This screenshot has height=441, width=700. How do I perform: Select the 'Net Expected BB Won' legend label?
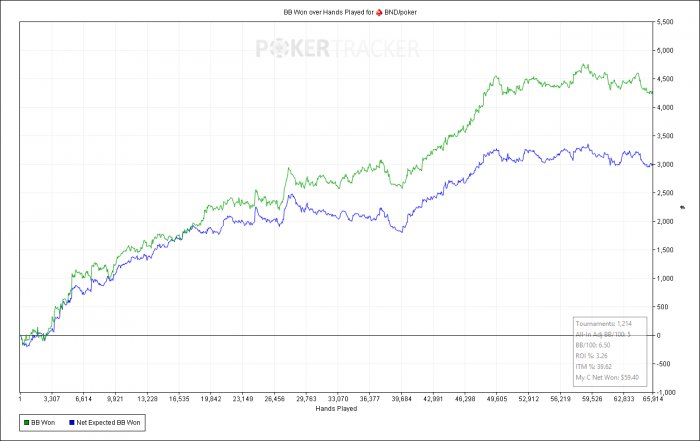tap(108, 422)
